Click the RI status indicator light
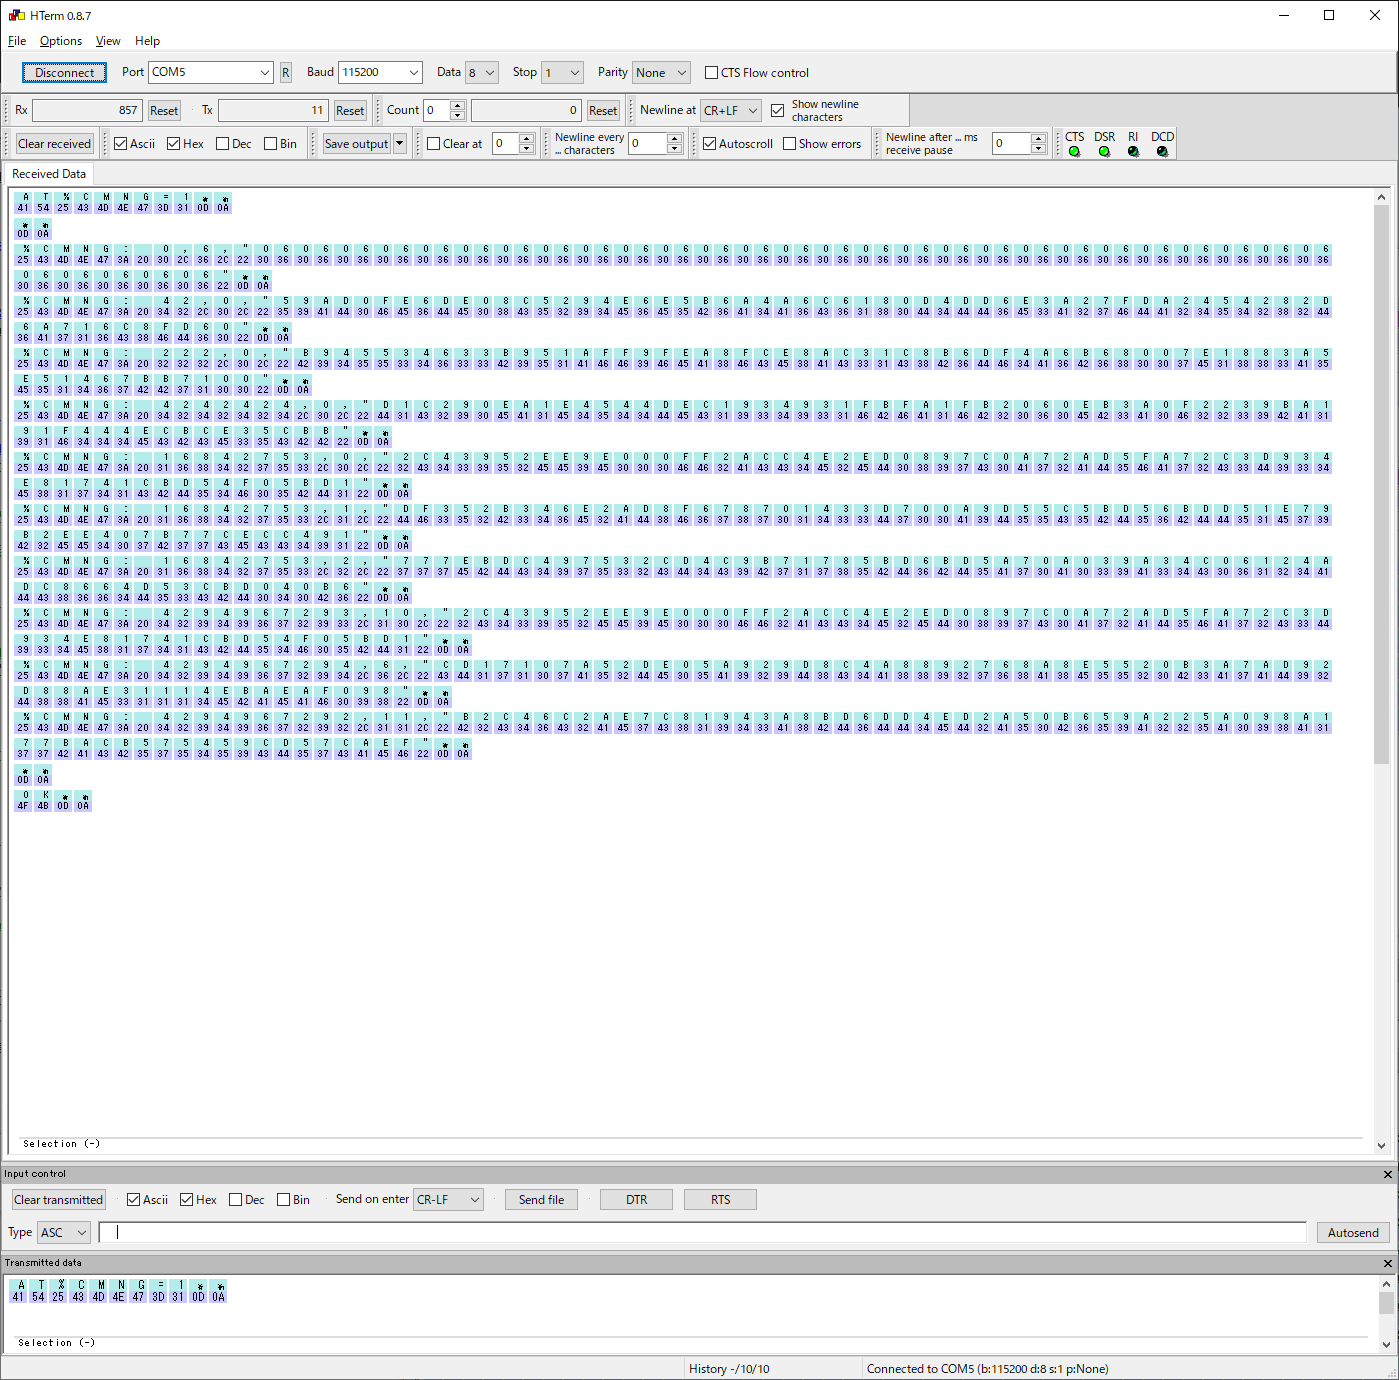The width and height of the screenshot is (1399, 1380). [x=1133, y=152]
